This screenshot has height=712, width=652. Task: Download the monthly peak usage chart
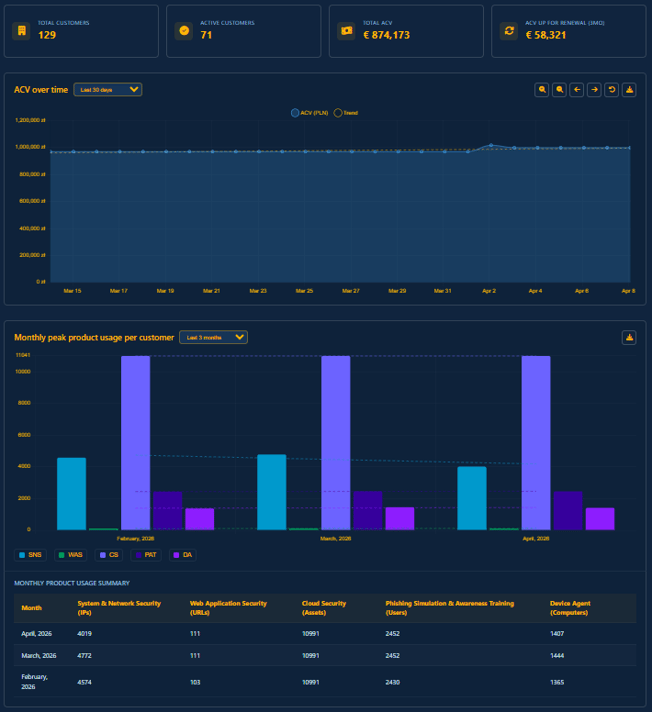point(629,337)
